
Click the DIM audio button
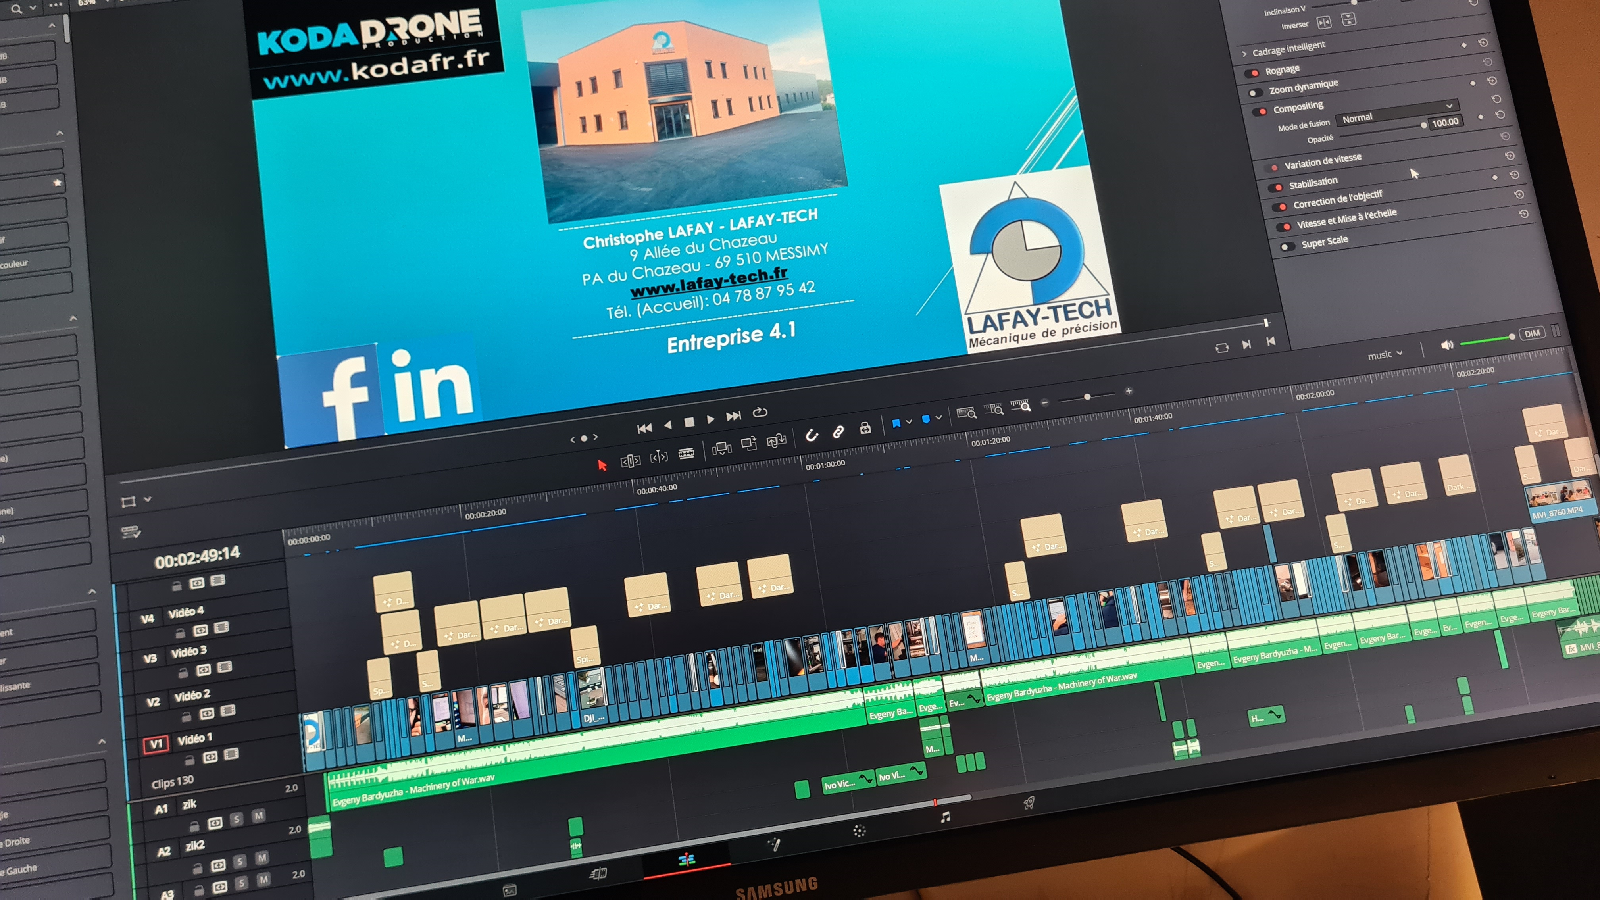click(1531, 334)
